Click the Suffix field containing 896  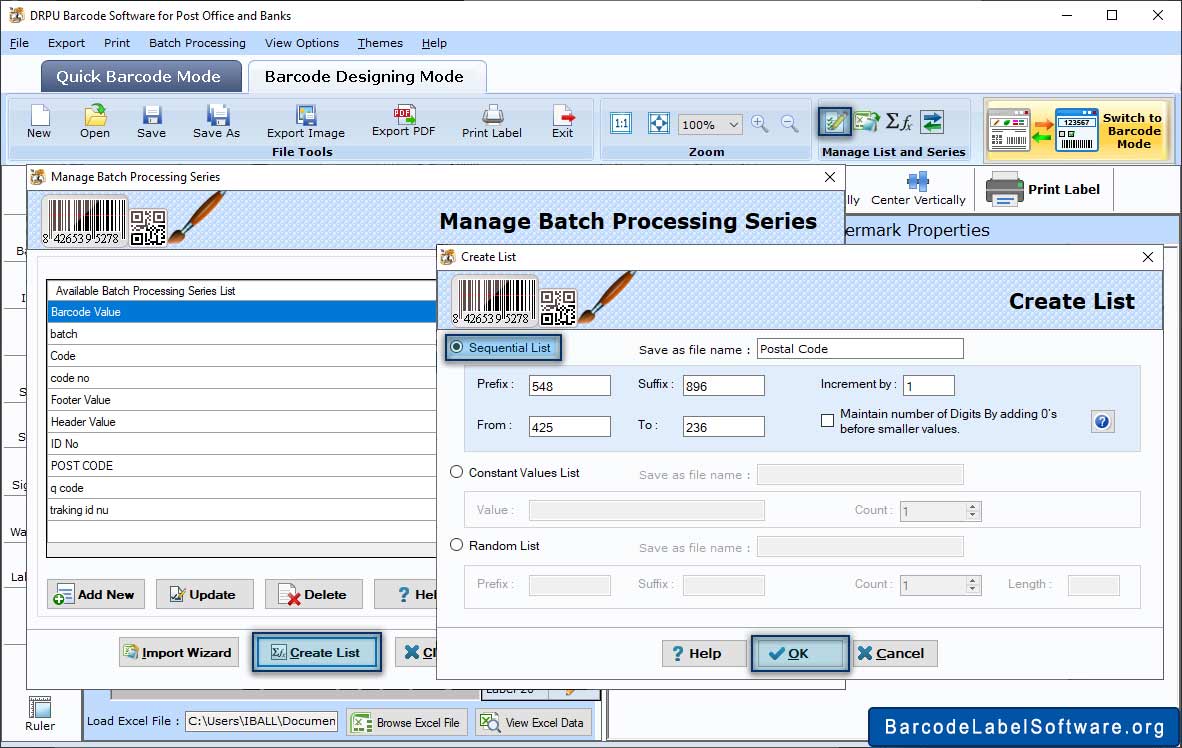pyautogui.click(x=724, y=385)
